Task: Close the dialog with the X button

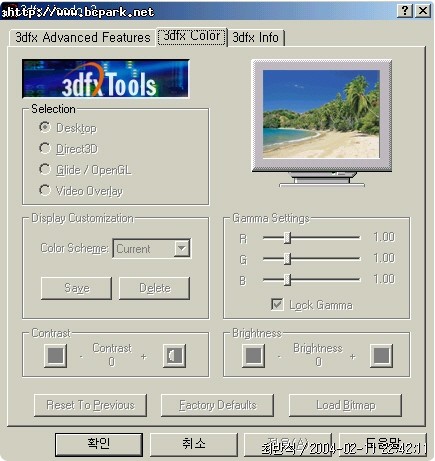Action: coord(423,11)
